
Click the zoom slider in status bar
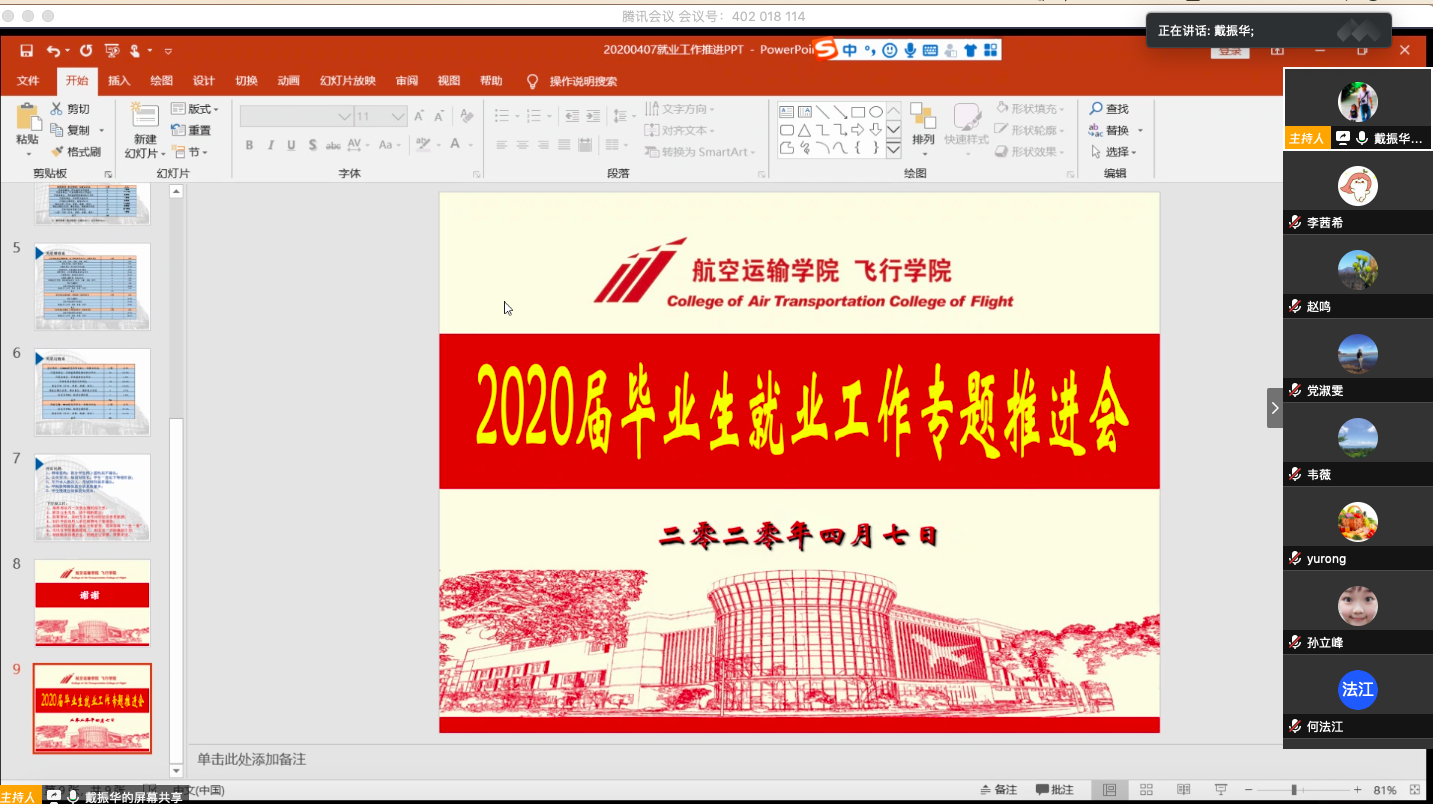click(x=1294, y=790)
